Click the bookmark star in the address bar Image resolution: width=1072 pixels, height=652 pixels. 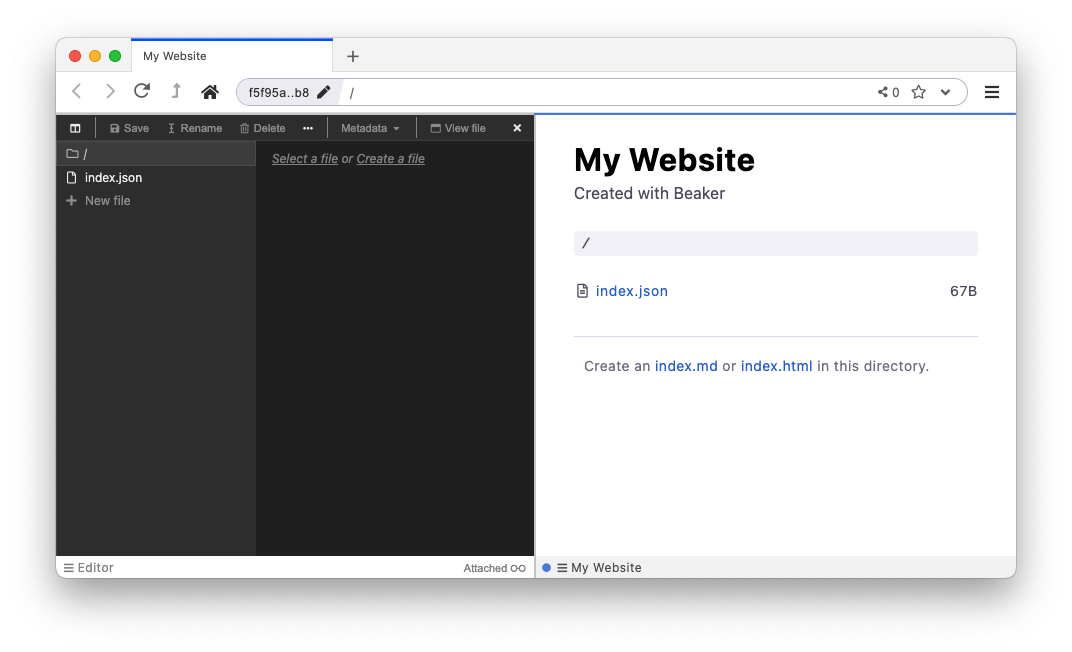(917, 91)
